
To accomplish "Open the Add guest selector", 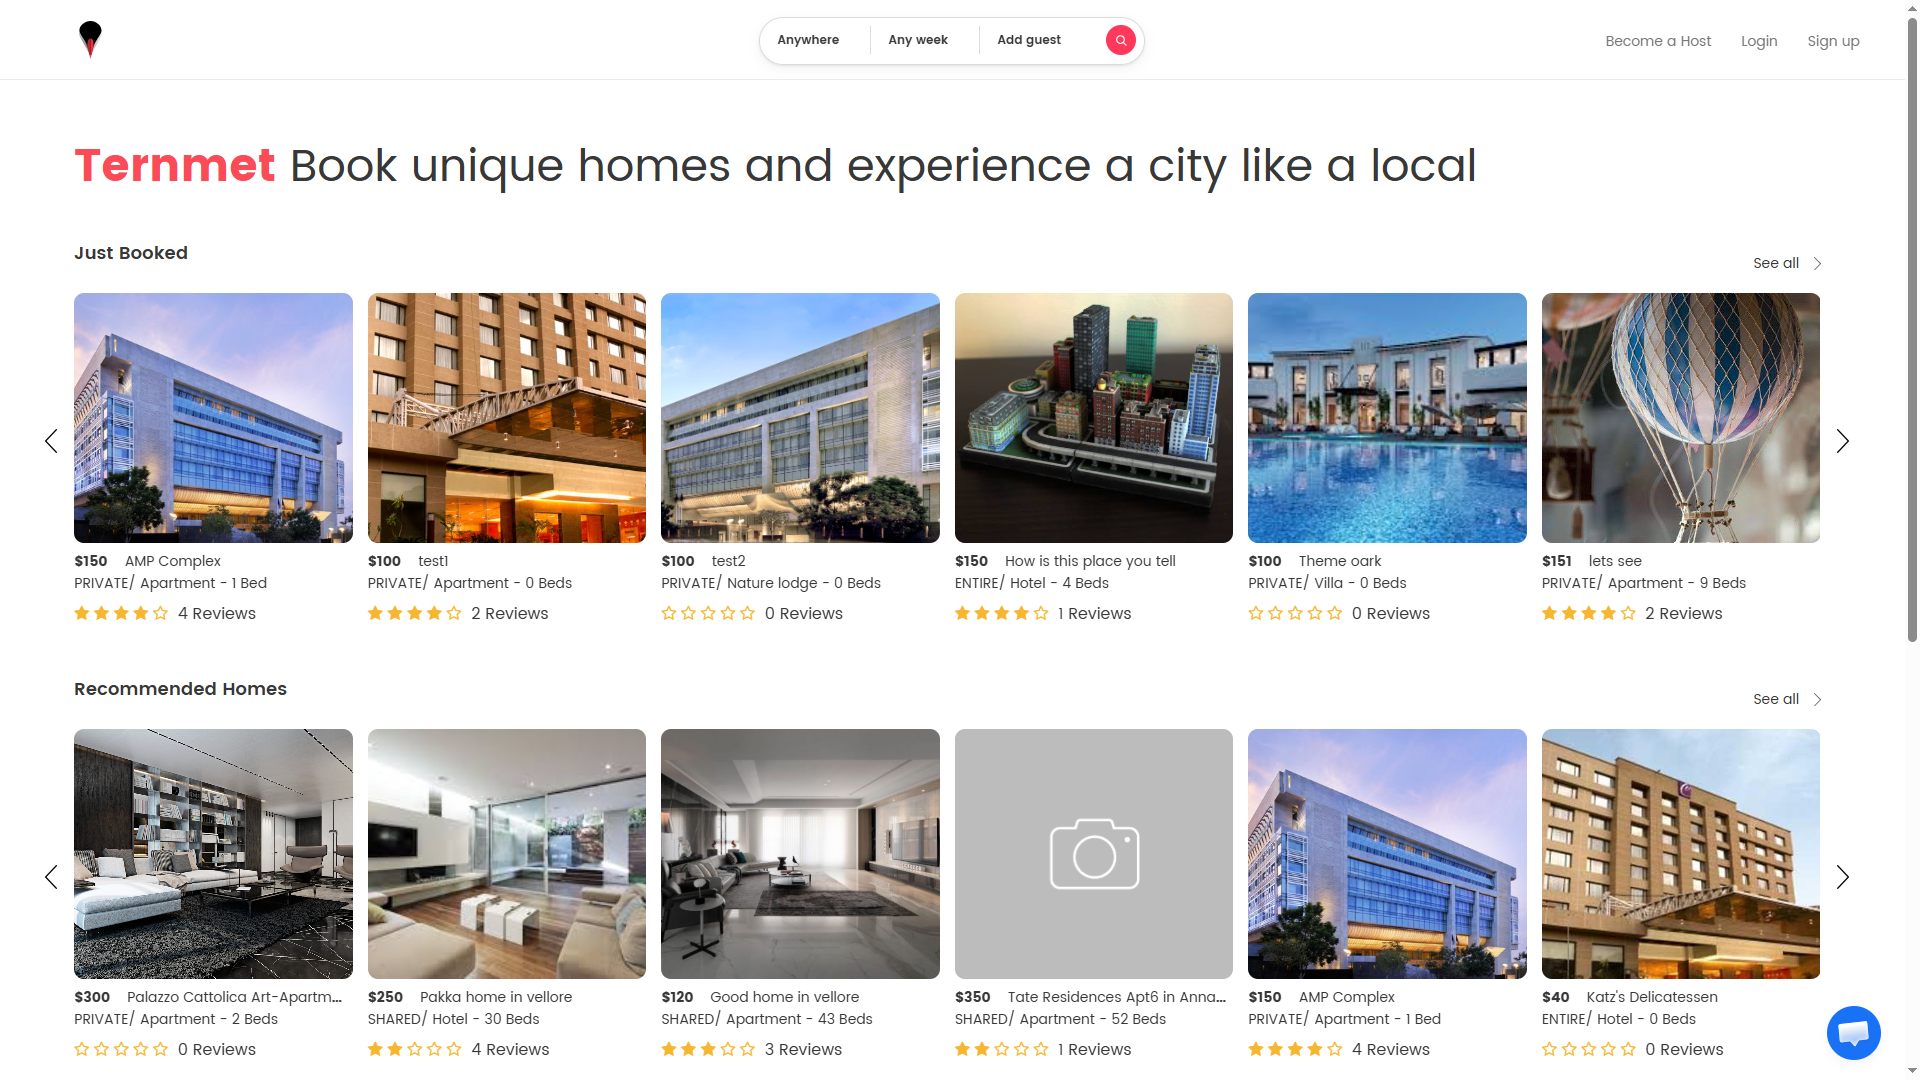I will [1029, 40].
